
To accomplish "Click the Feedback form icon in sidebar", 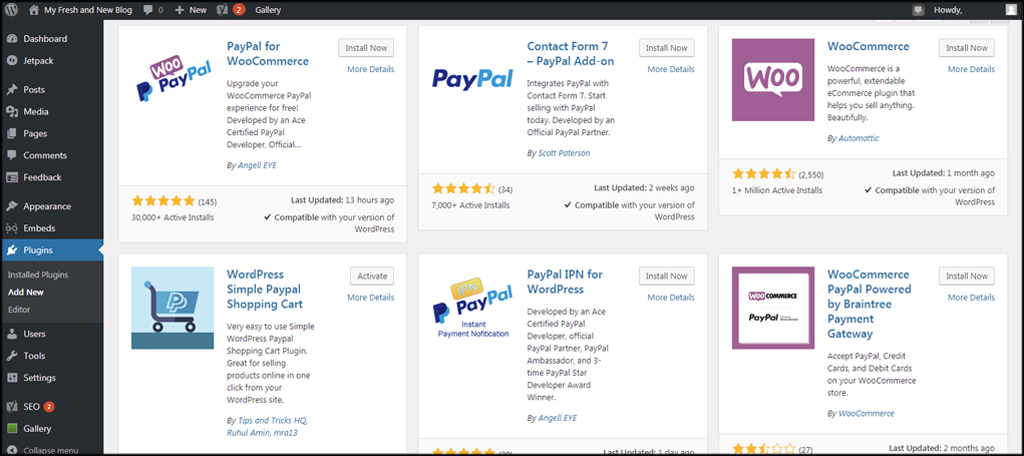I will (12, 177).
